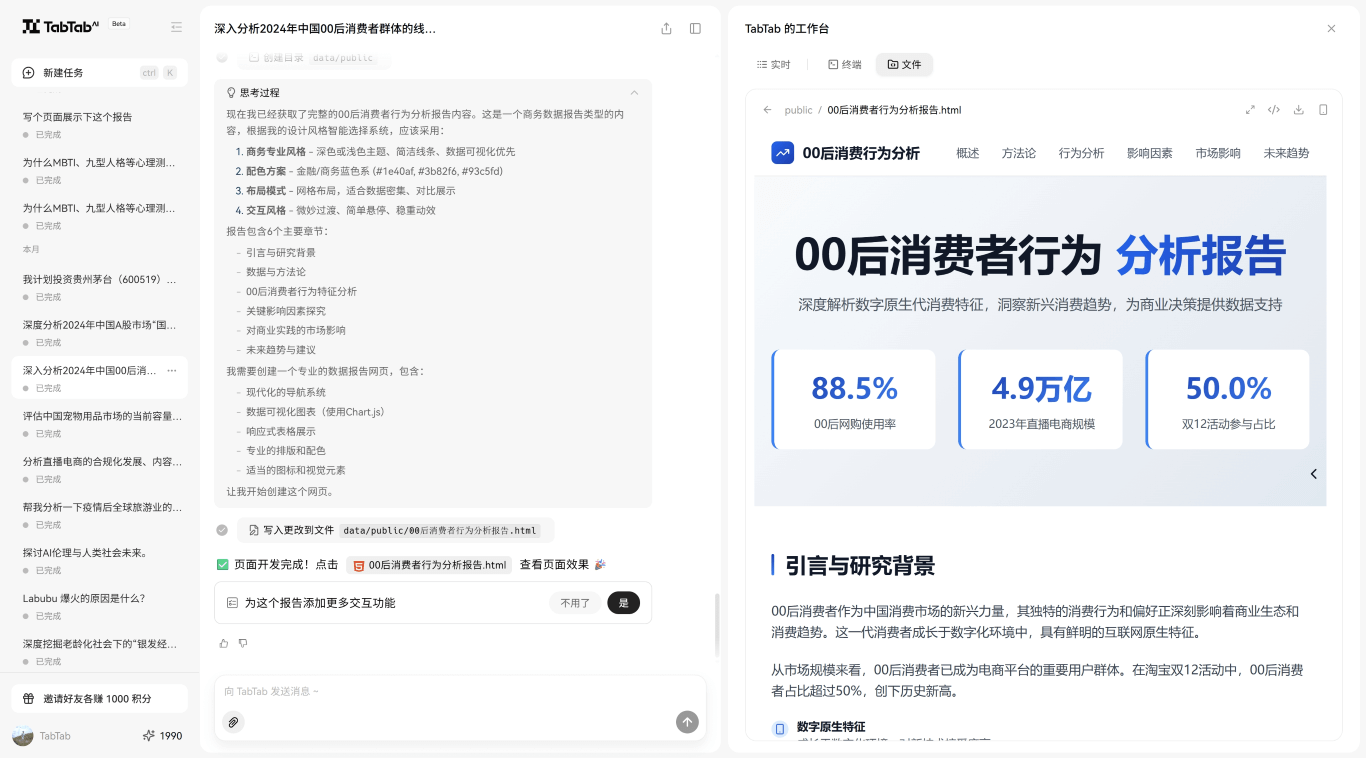This screenshot has width=1366, height=758.
Task: Send the message with the arrow icon
Action: 687,721
